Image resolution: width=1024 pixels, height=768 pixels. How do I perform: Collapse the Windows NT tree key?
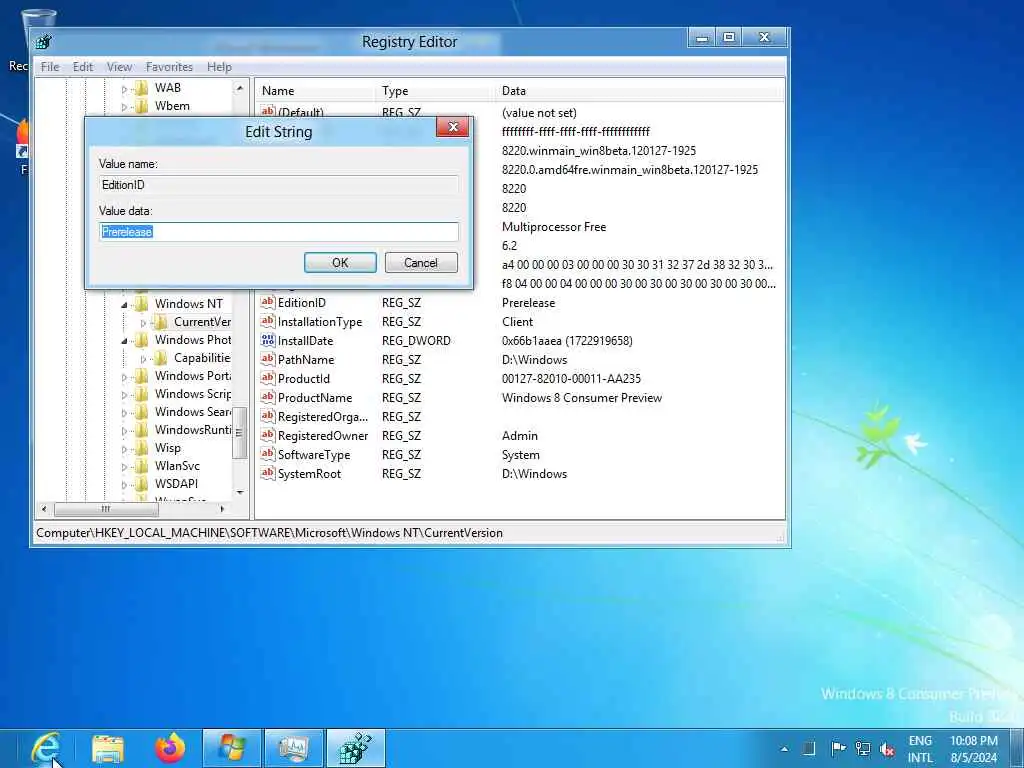[124, 305]
